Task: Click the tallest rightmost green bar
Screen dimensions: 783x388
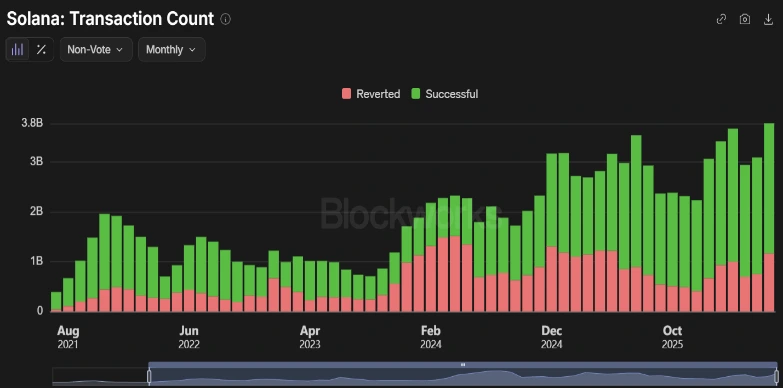Action: [769, 188]
